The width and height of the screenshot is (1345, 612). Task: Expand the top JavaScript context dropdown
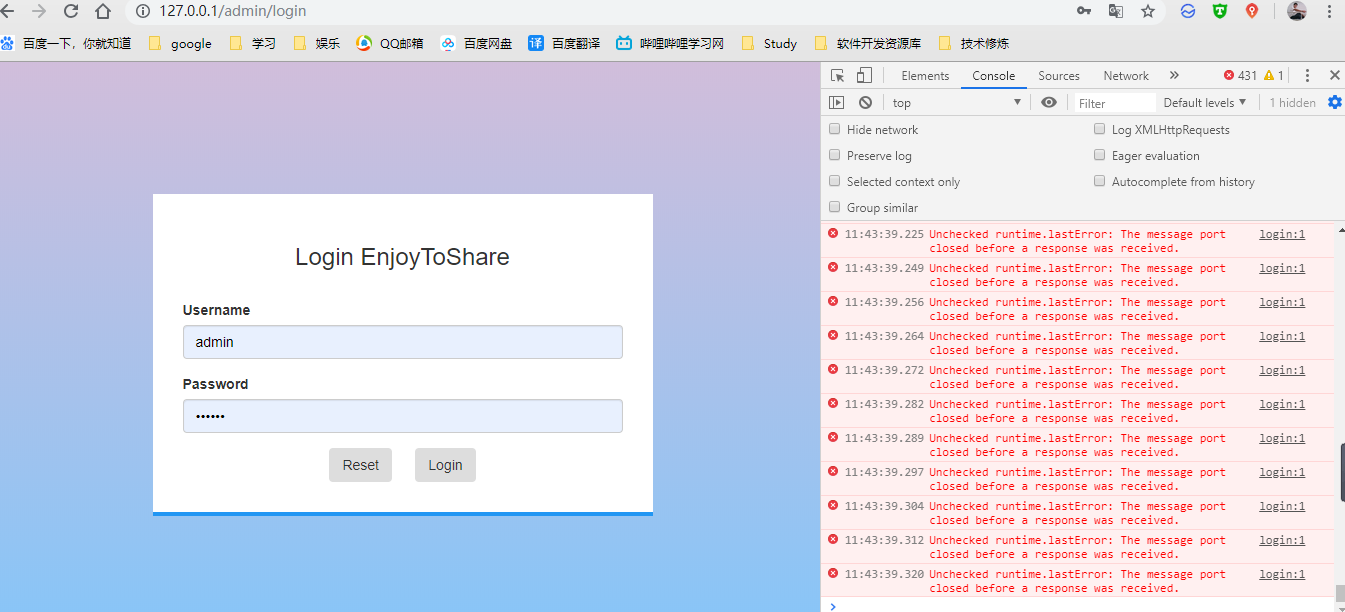pos(956,103)
